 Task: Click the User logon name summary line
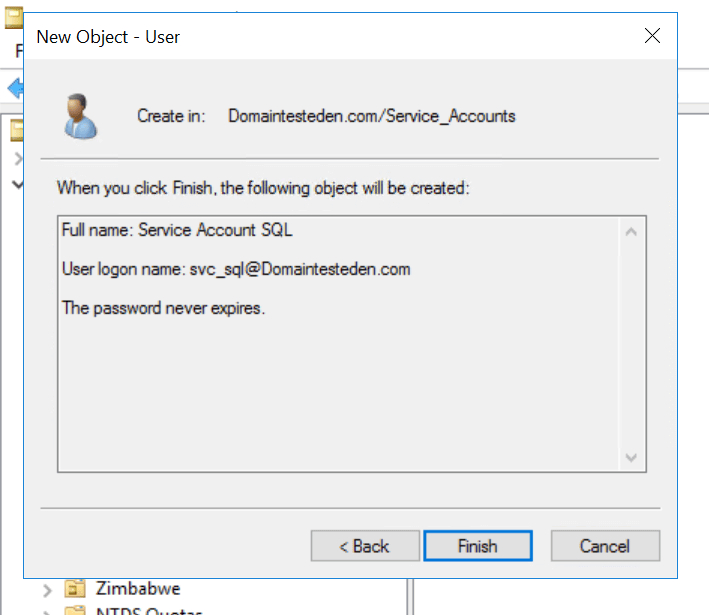click(x=236, y=269)
